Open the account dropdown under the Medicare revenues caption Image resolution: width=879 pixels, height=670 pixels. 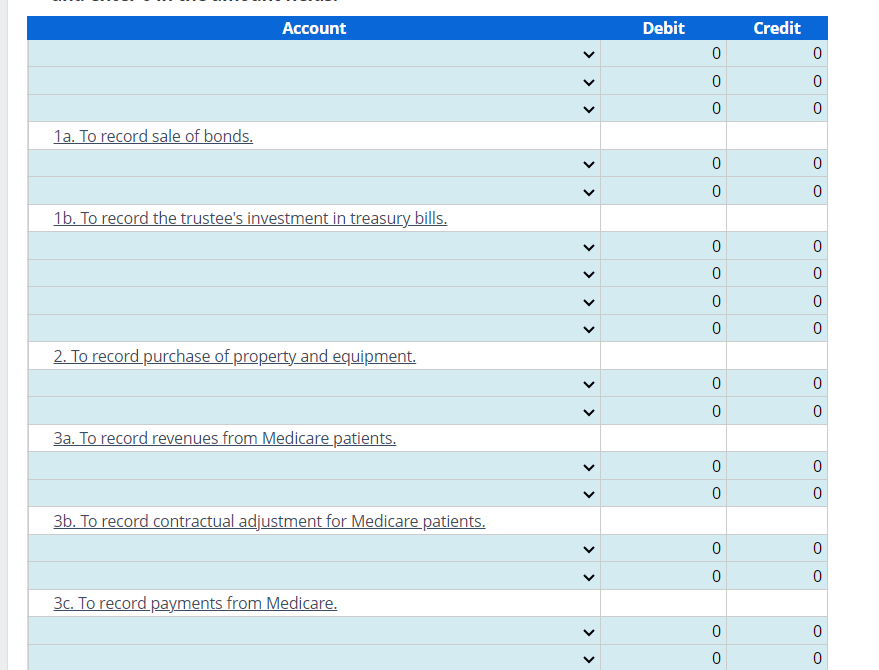[589, 466]
